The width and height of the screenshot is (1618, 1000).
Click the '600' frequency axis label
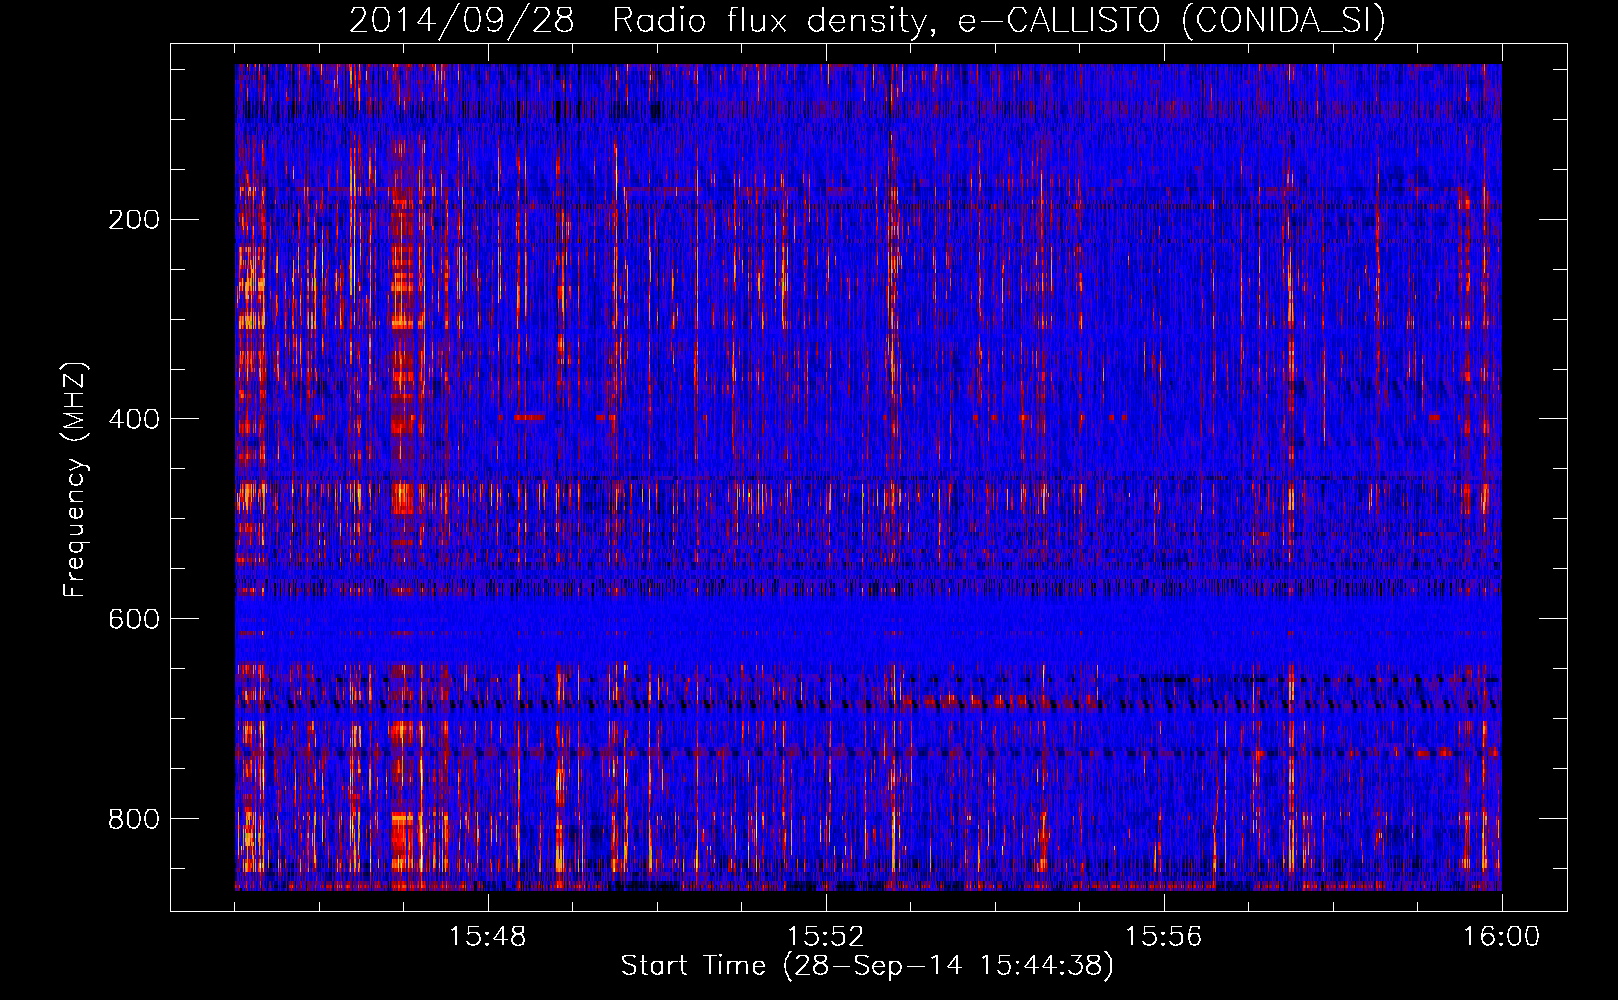[x=134, y=619]
